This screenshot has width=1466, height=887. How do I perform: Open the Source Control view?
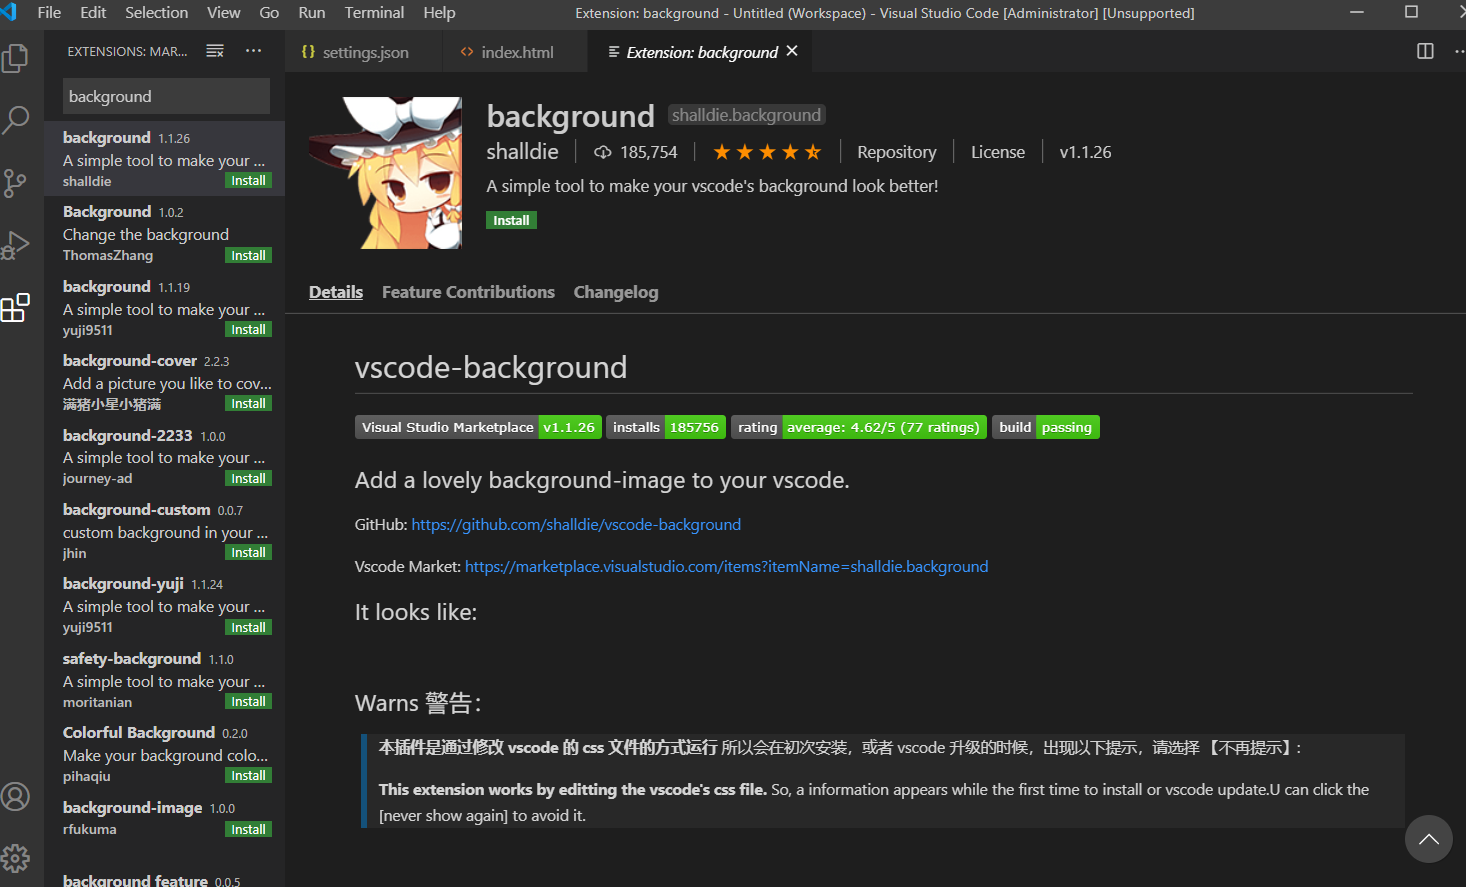[15, 183]
